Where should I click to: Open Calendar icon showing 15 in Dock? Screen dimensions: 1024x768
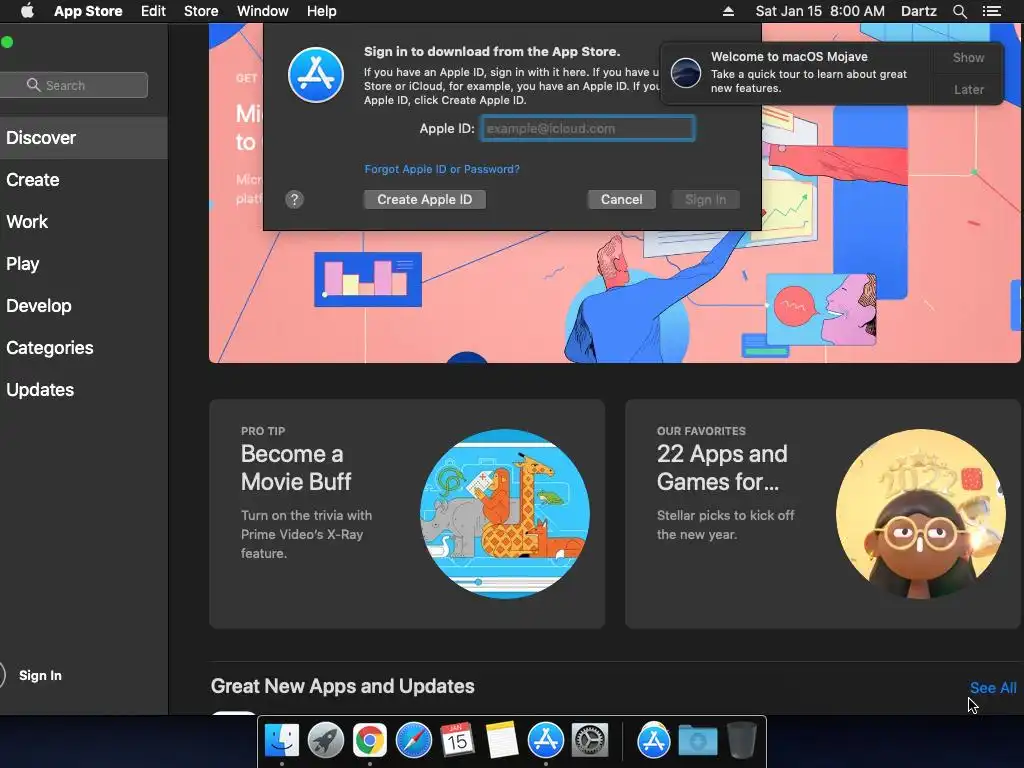click(457, 740)
